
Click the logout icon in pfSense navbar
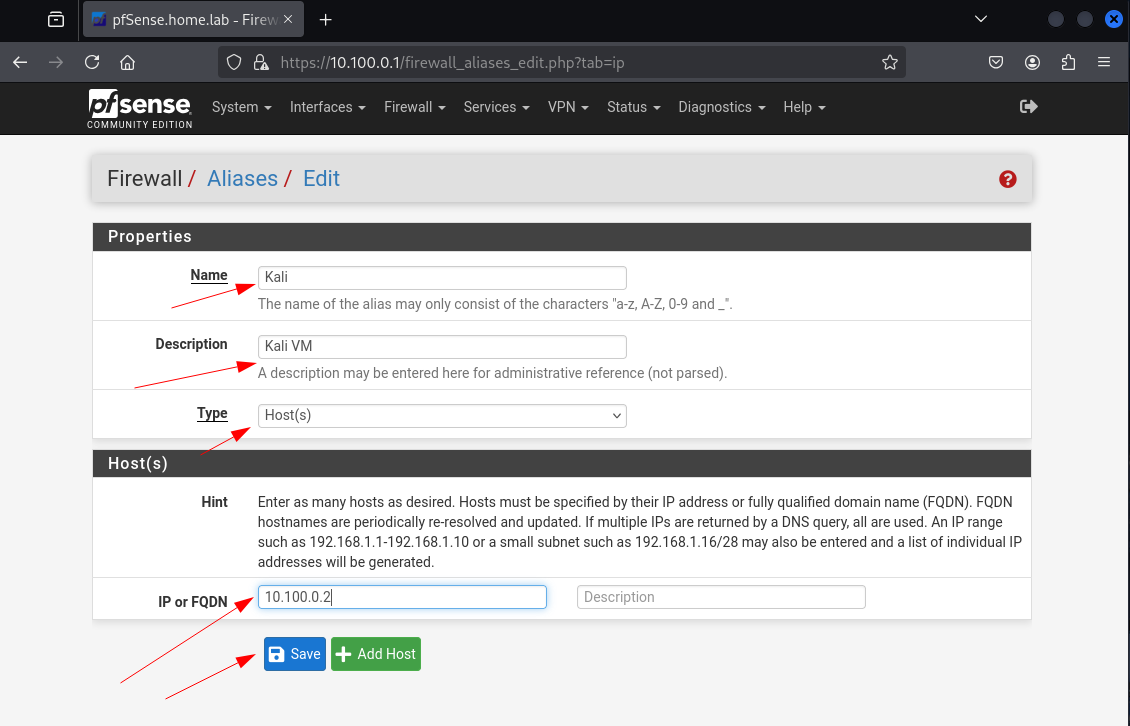(x=1028, y=107)
